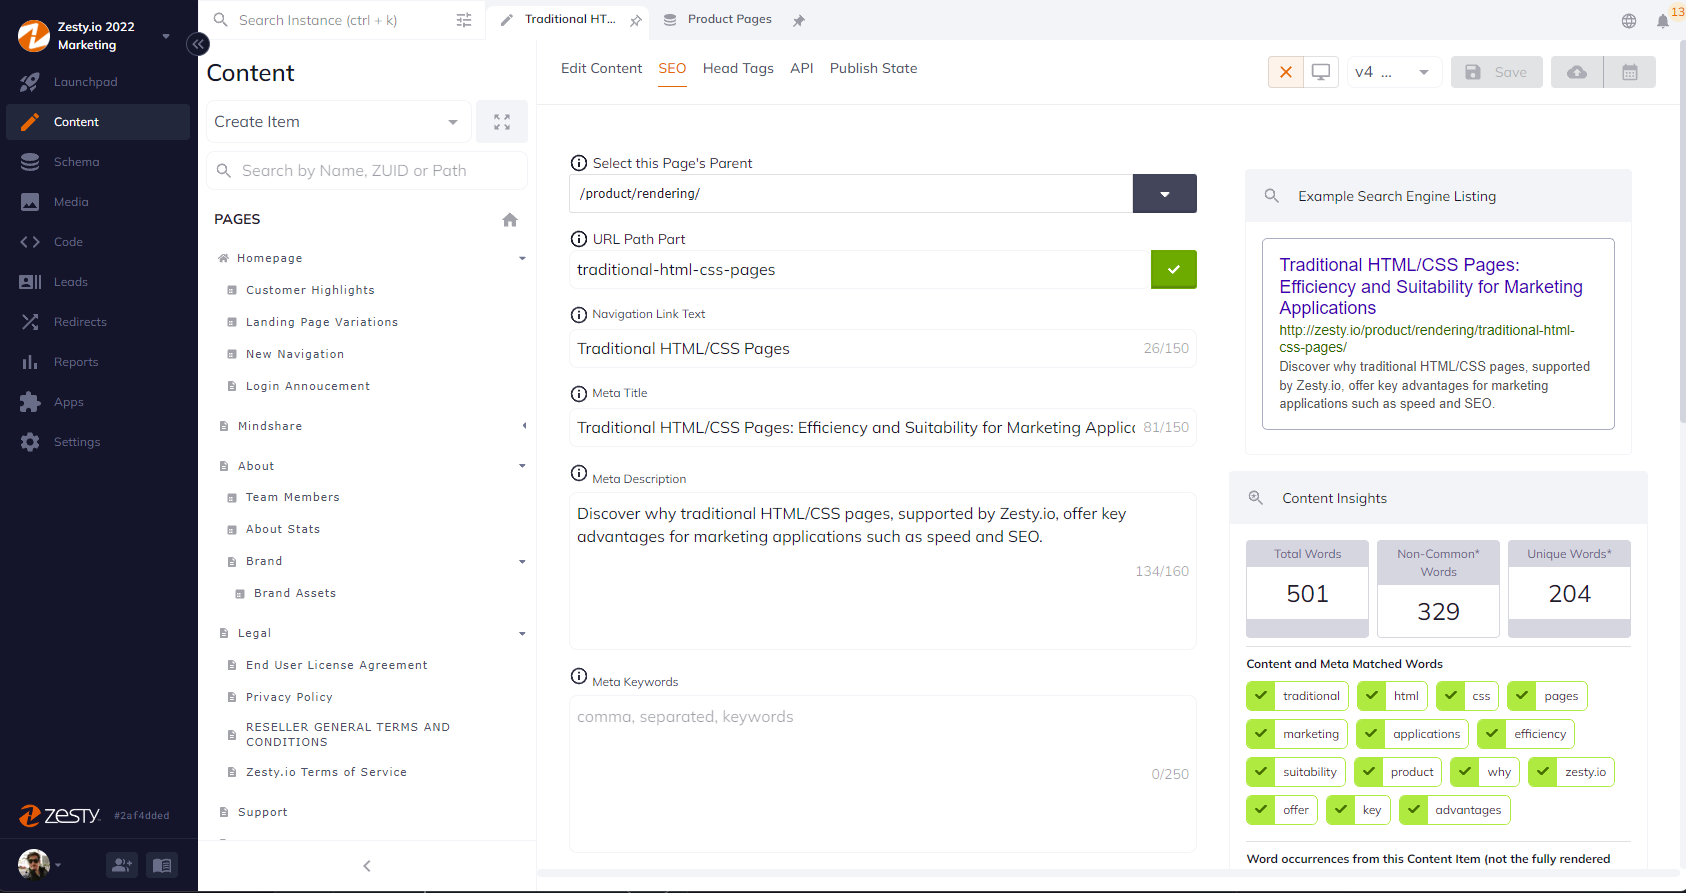Go to the home icon beside PAGES
The height and width of the screenshot is (893, 1686).
510,220
